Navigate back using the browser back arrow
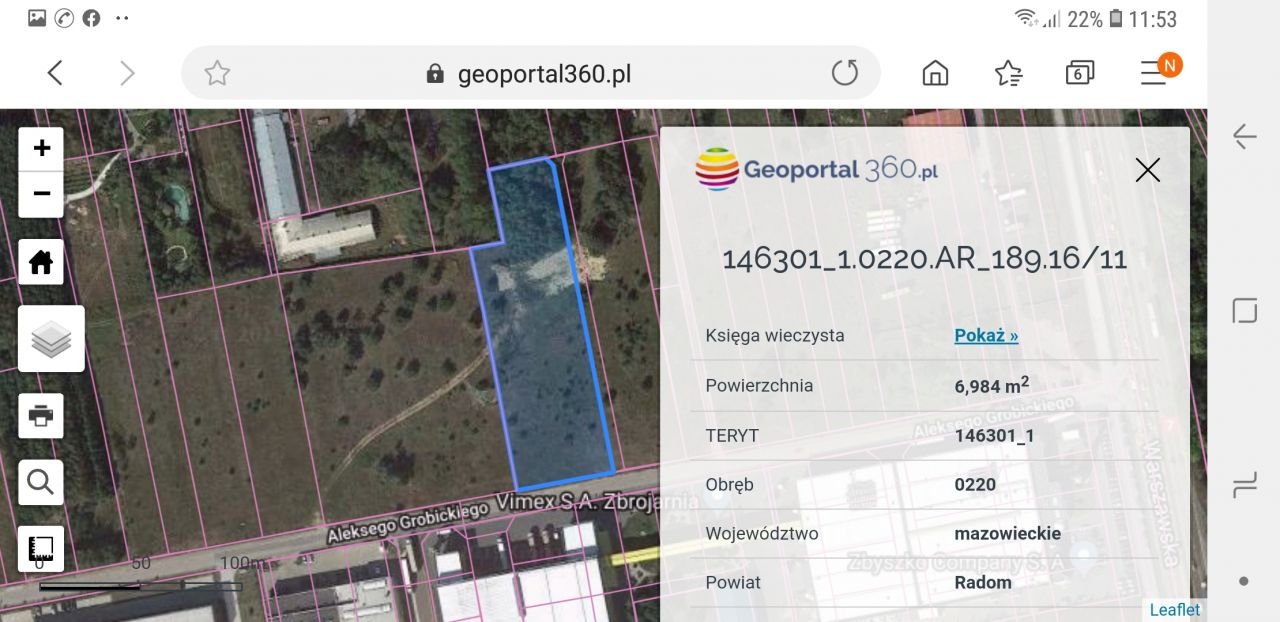Image resolution: width=1280 pixels, height=622 pixels. click(55, 72)
